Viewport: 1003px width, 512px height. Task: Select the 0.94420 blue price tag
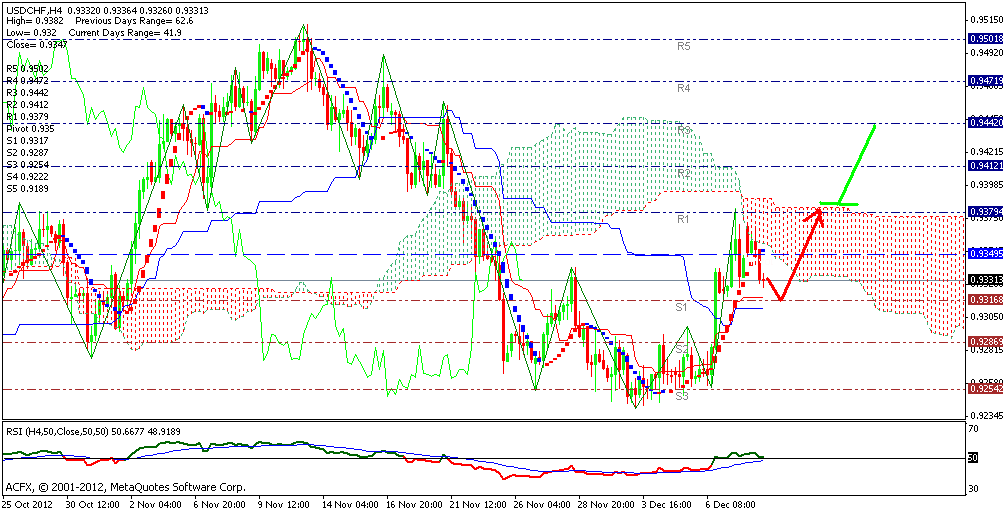coord(983,122)
